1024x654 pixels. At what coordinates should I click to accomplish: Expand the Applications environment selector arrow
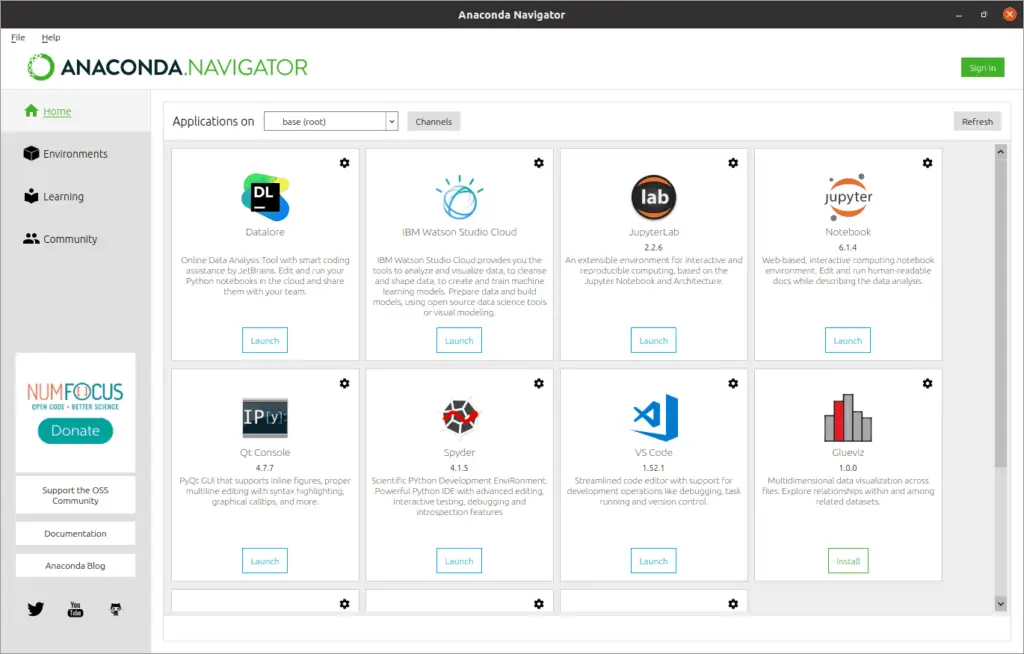392,120
